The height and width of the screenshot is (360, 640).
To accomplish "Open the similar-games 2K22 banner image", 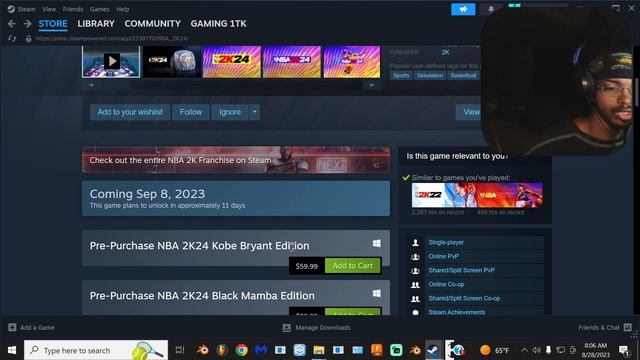I will 444,195.
